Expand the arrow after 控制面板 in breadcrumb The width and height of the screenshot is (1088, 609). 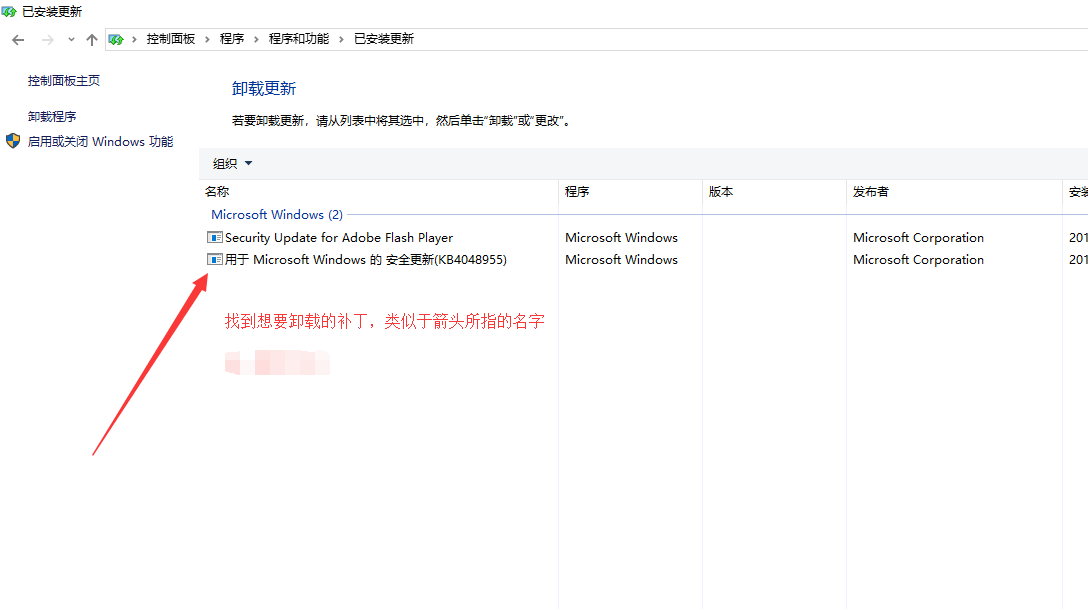click(x=208, y=39)
